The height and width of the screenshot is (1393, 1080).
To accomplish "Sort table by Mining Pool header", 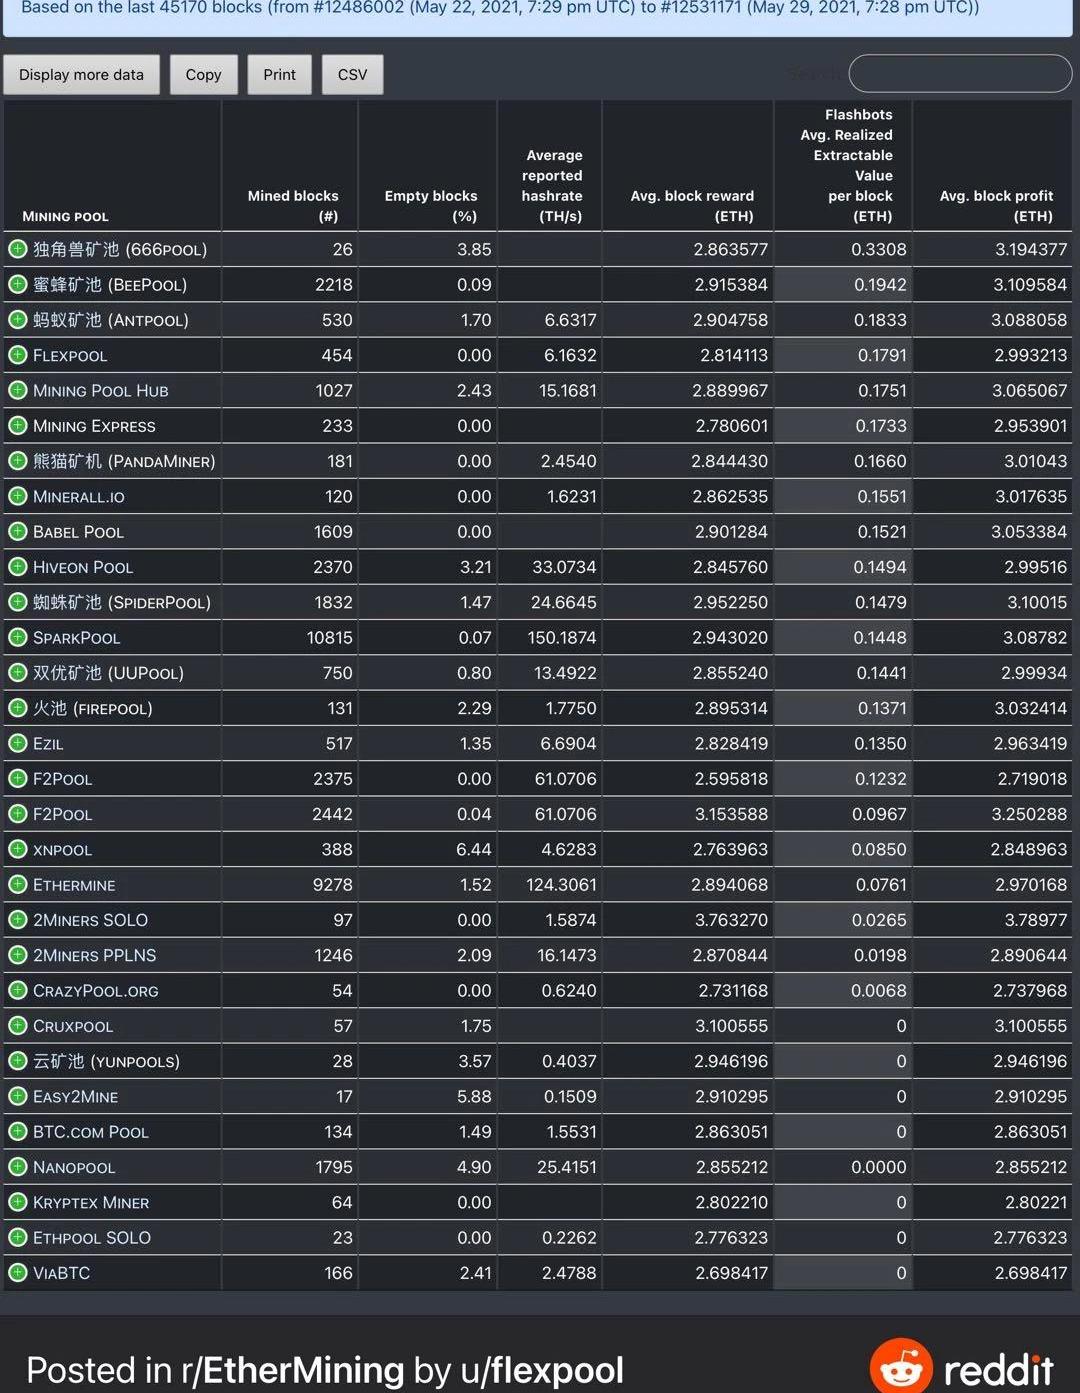I will coord(66,216).
